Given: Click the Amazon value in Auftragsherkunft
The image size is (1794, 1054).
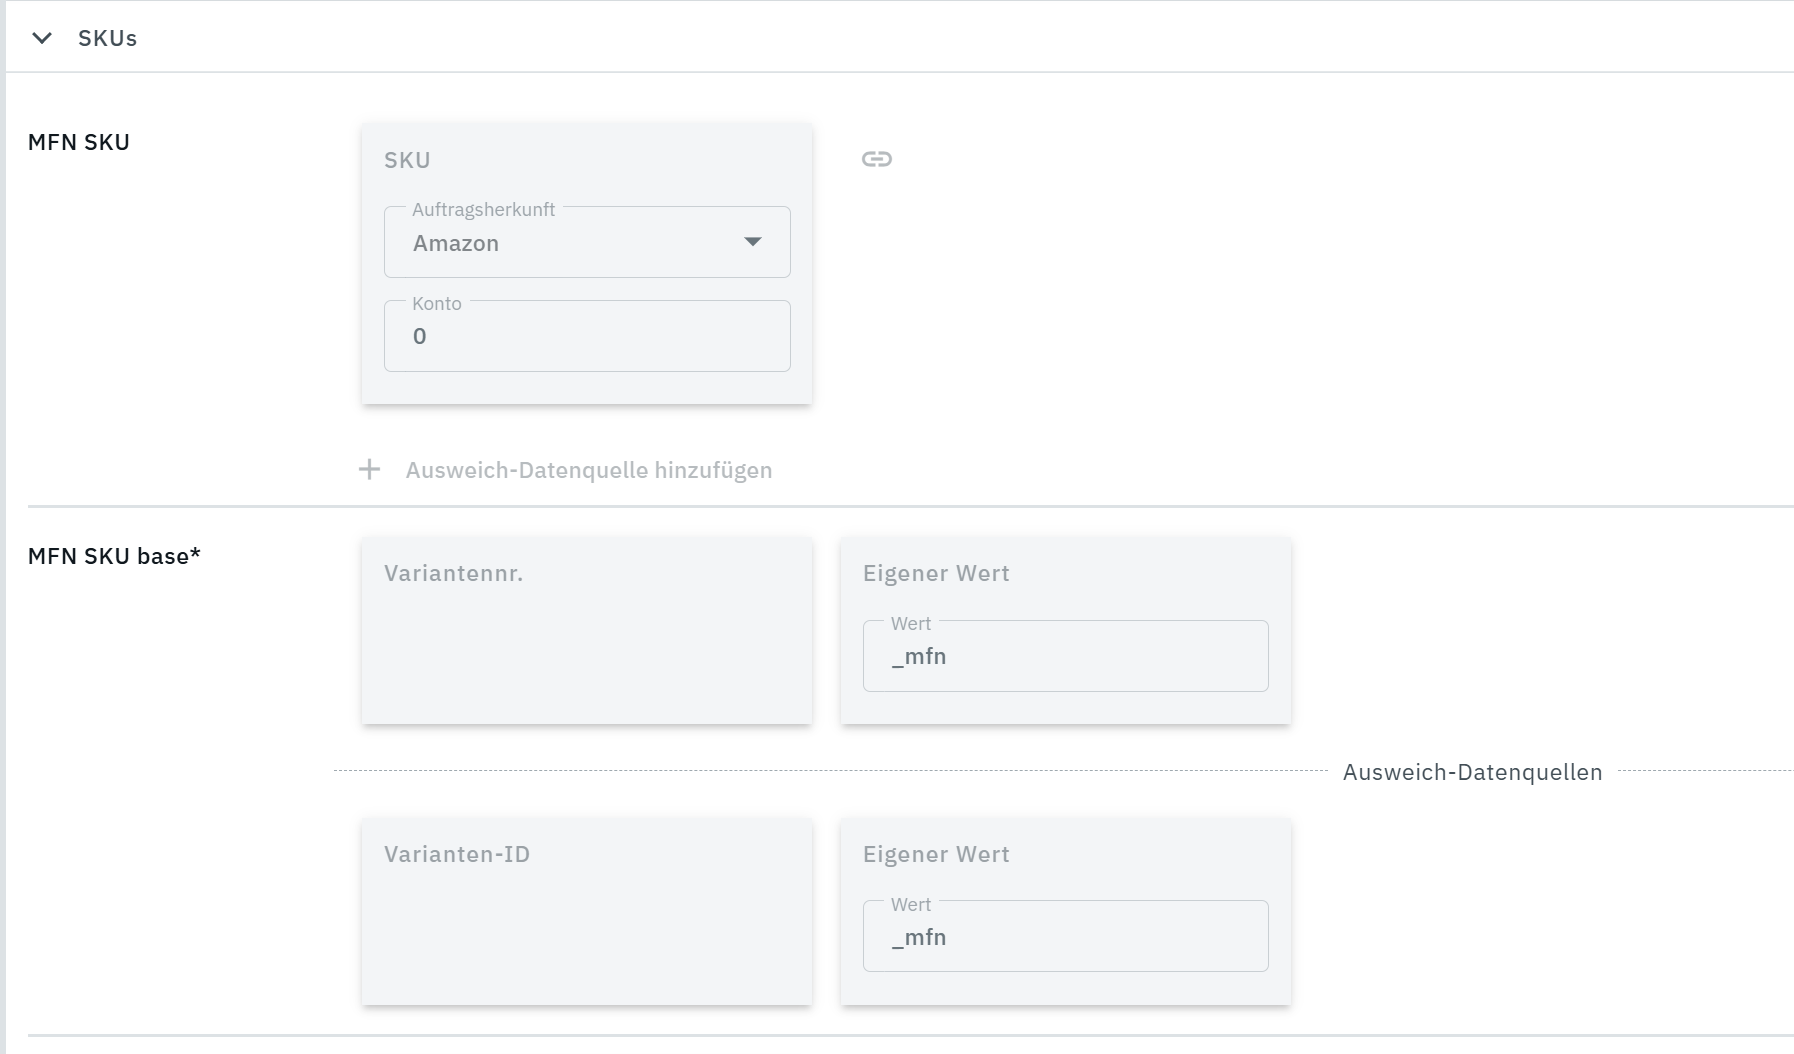Looking at the screenshot, I should coord(456,243).
